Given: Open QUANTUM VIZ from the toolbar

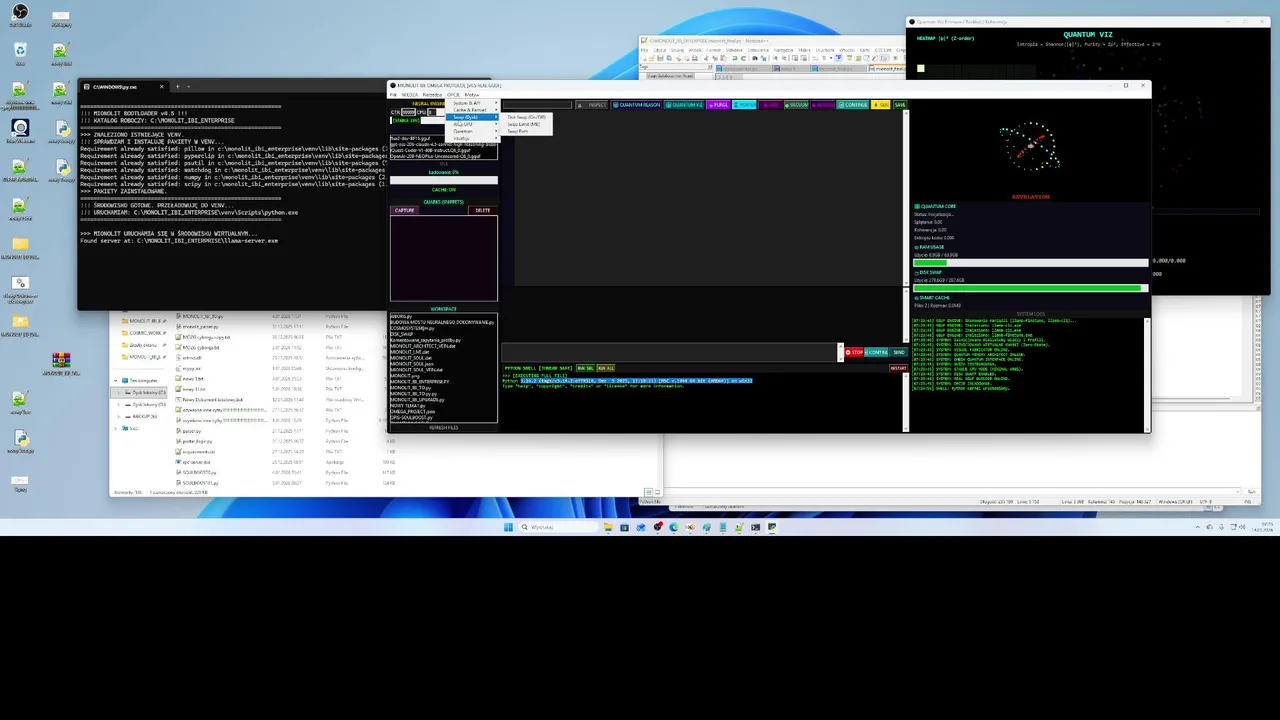Looking at the screenshot, I should (x=684, y=105).
